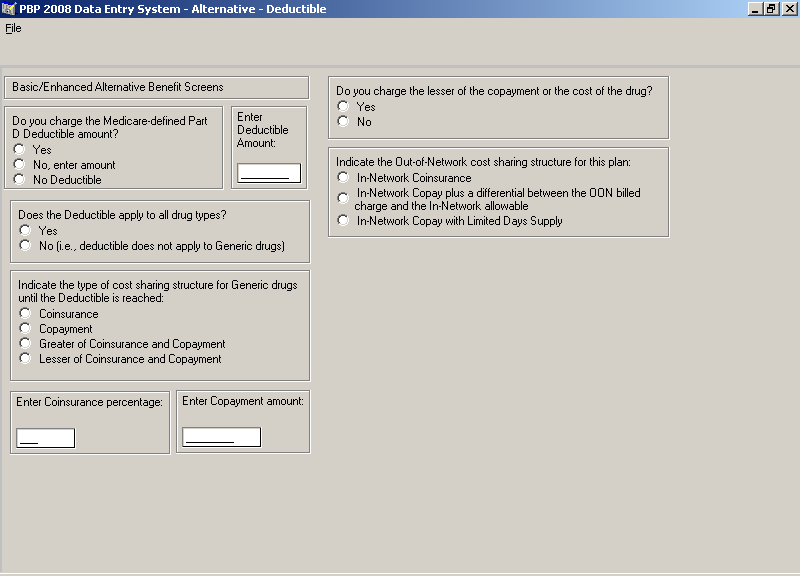Select Yes for Deductible applies to all drugs
The width and height of the screenshot is (800, 576).
25,230
